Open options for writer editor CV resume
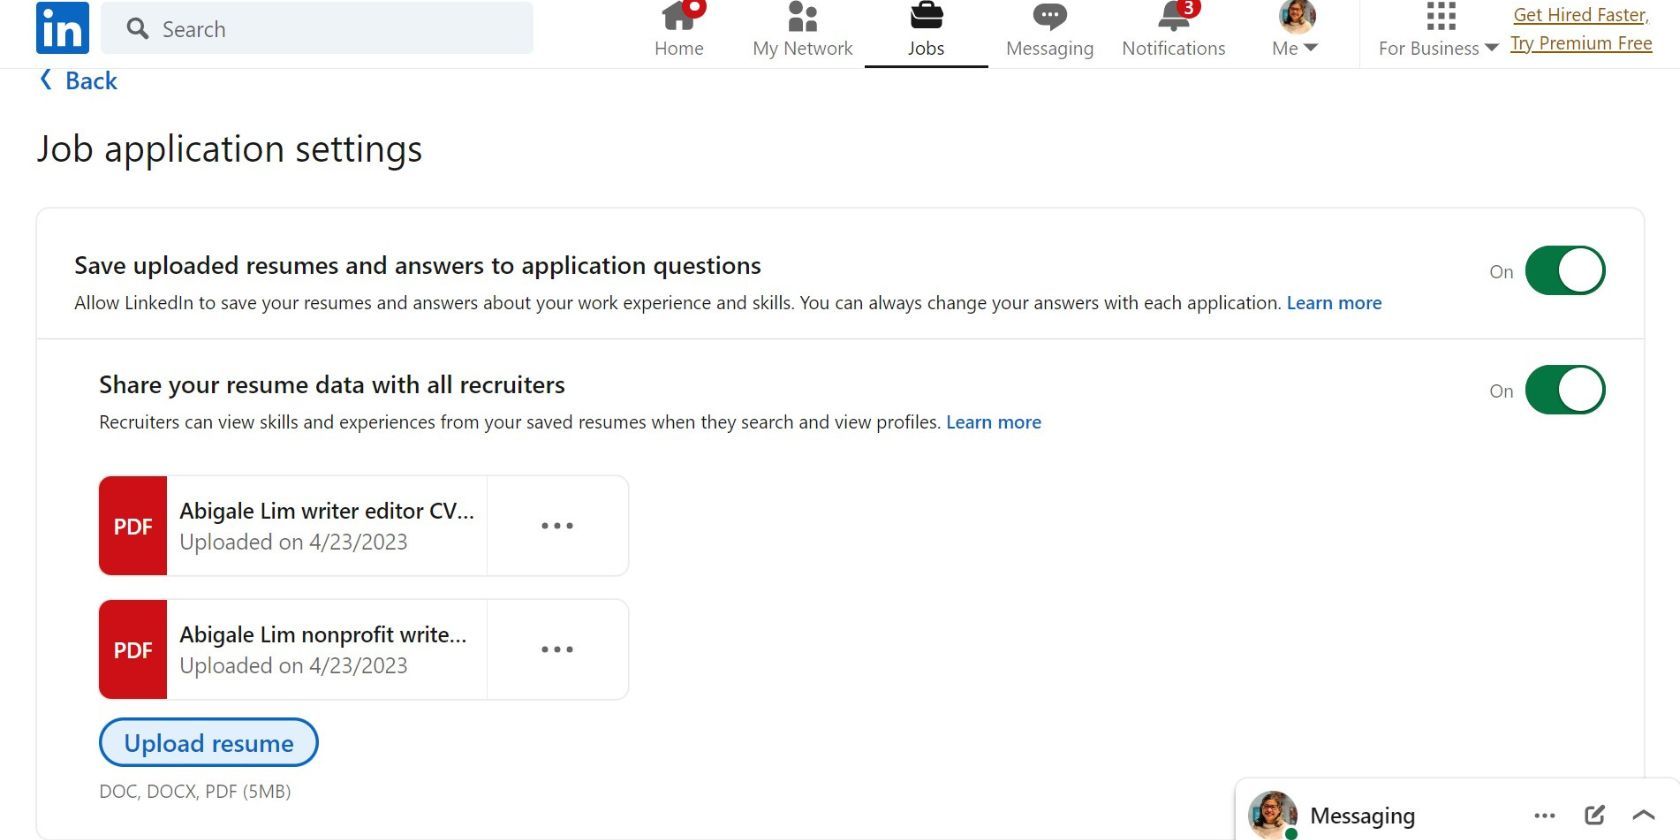 (x=557, y=526)
